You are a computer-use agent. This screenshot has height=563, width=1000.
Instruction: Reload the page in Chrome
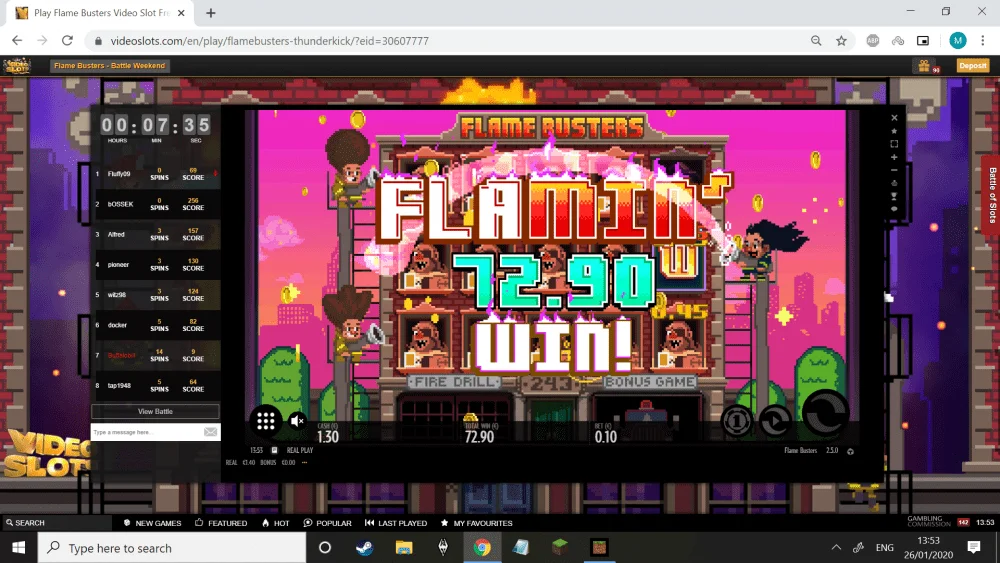click(67, 41)
